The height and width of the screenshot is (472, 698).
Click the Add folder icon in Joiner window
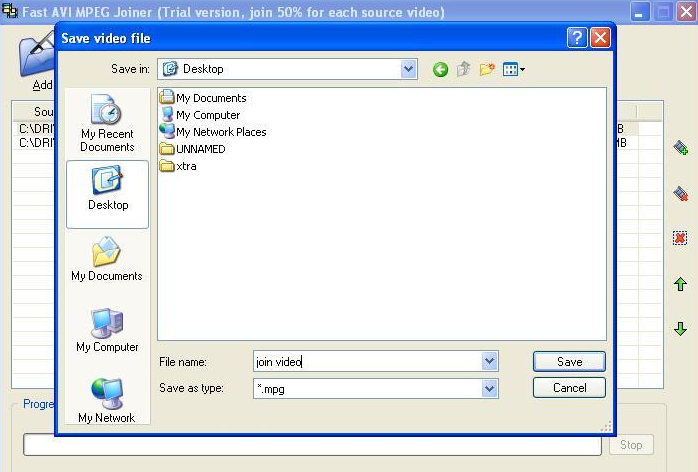click(x=37, y=60)
